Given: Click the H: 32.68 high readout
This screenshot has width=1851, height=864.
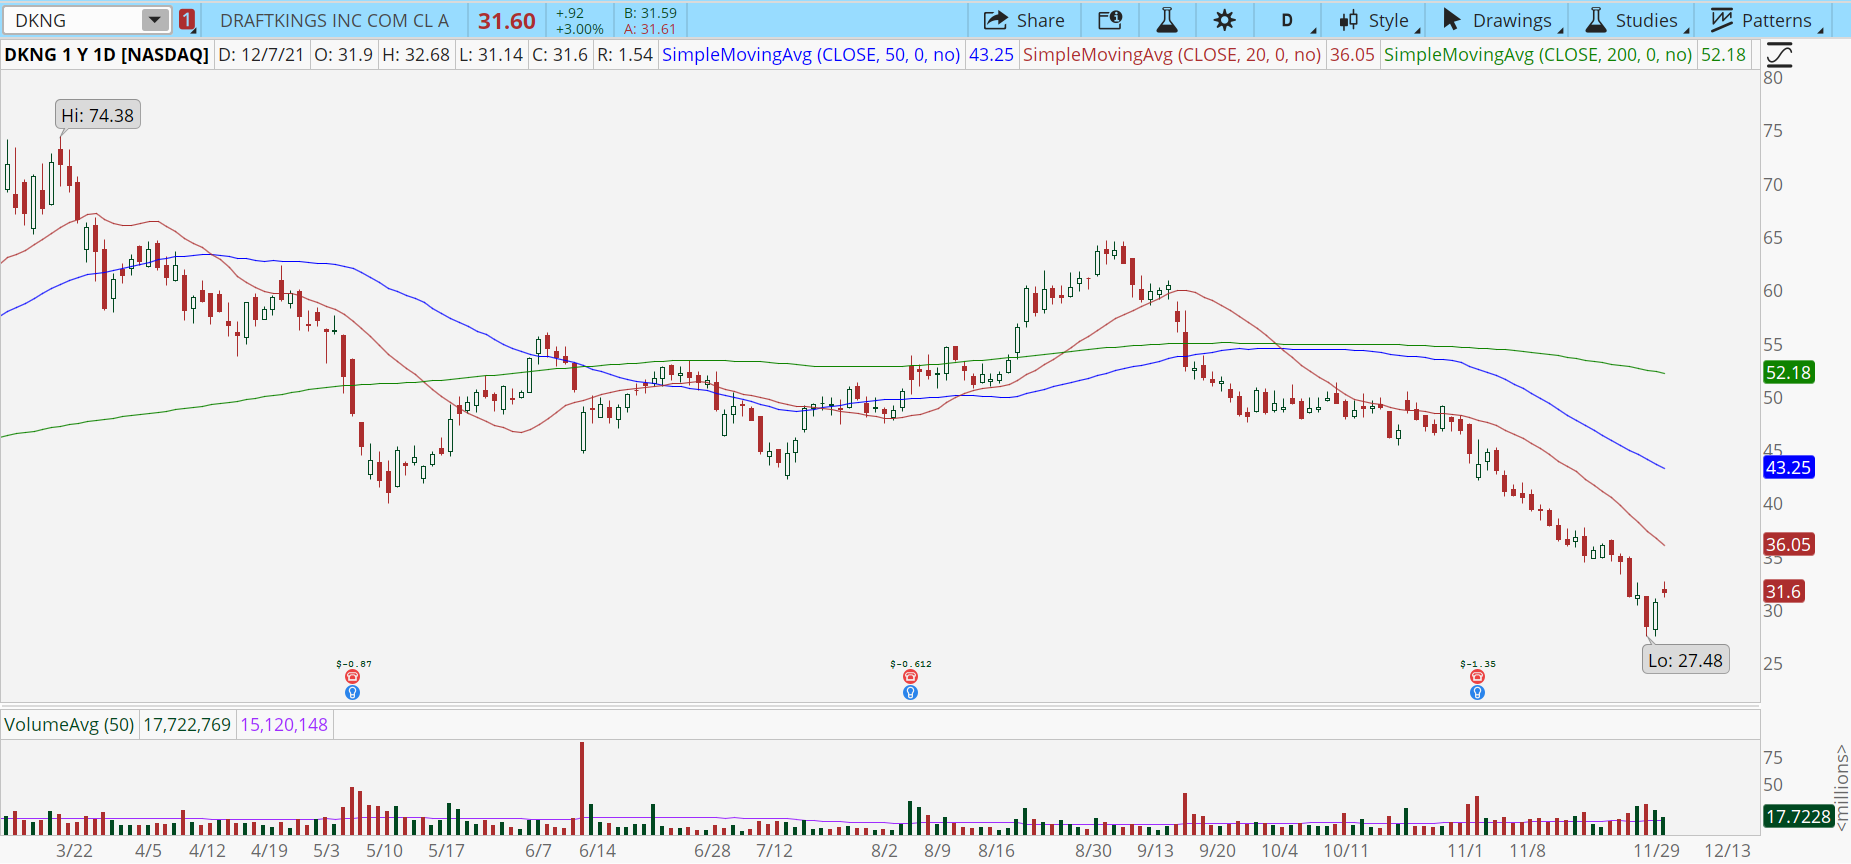Looking at the screenshot, I should pyautogui.click(x=416, y=55).
